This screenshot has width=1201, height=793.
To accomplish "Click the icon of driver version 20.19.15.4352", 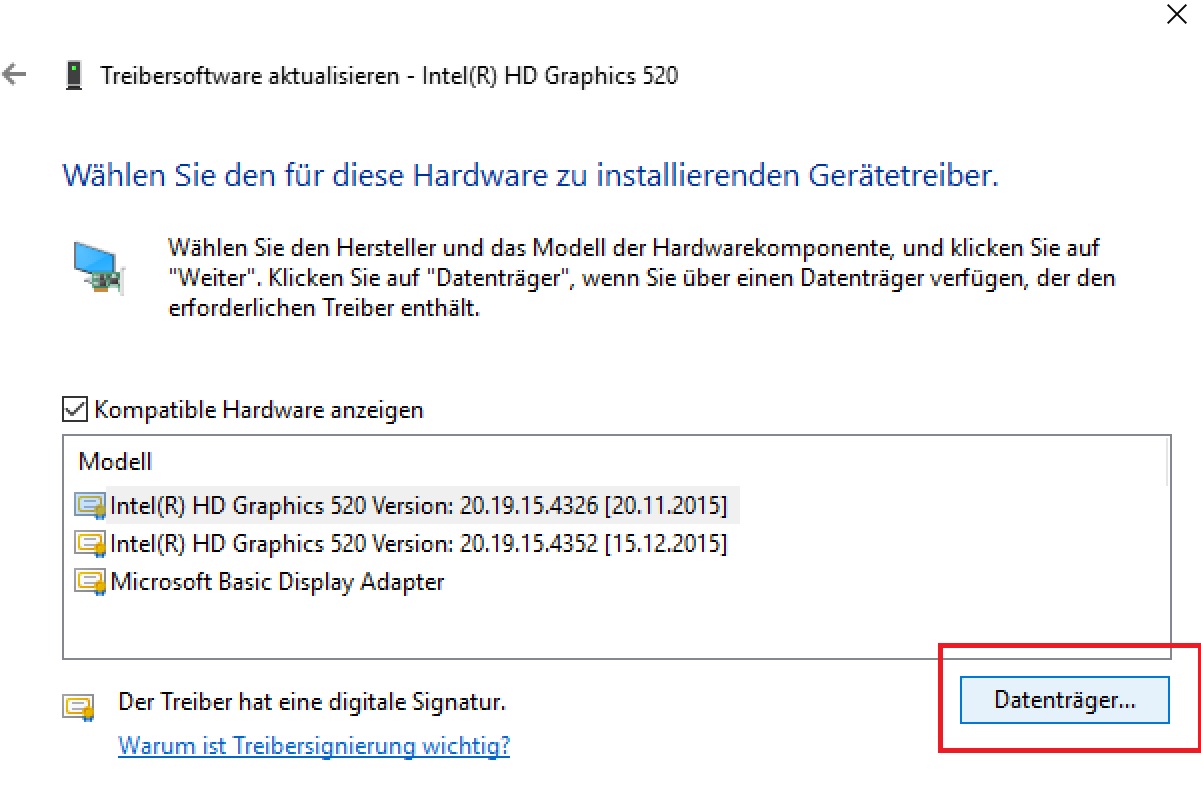I will tap(91, 544).
